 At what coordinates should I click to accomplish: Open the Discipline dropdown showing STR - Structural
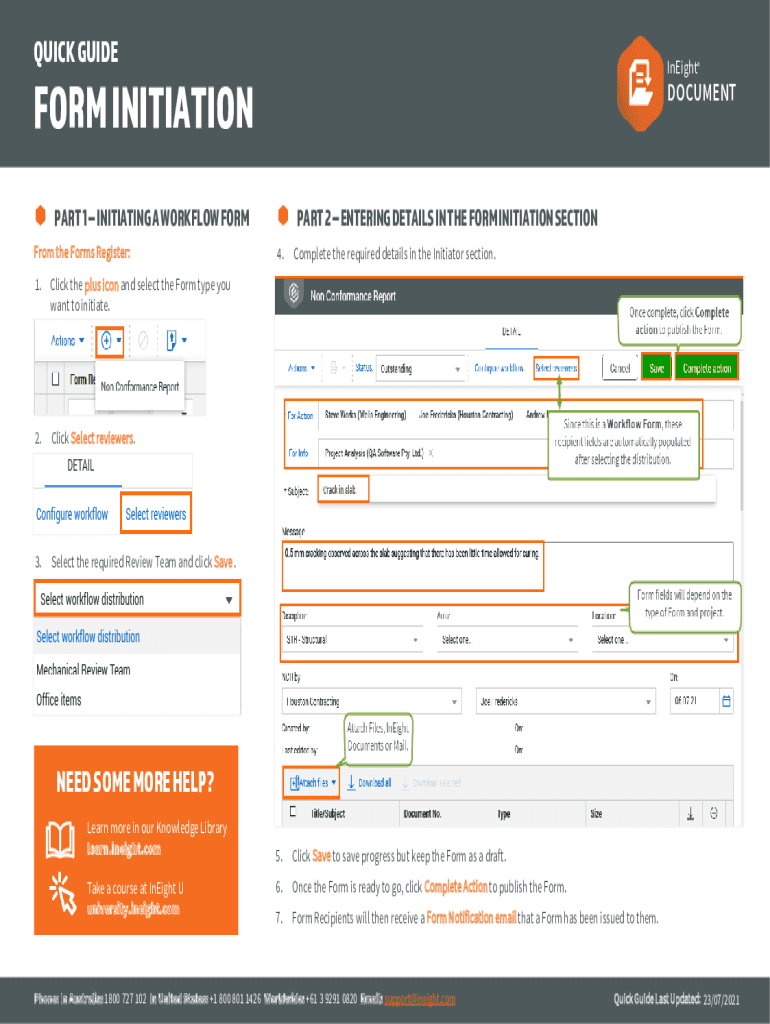352,640
